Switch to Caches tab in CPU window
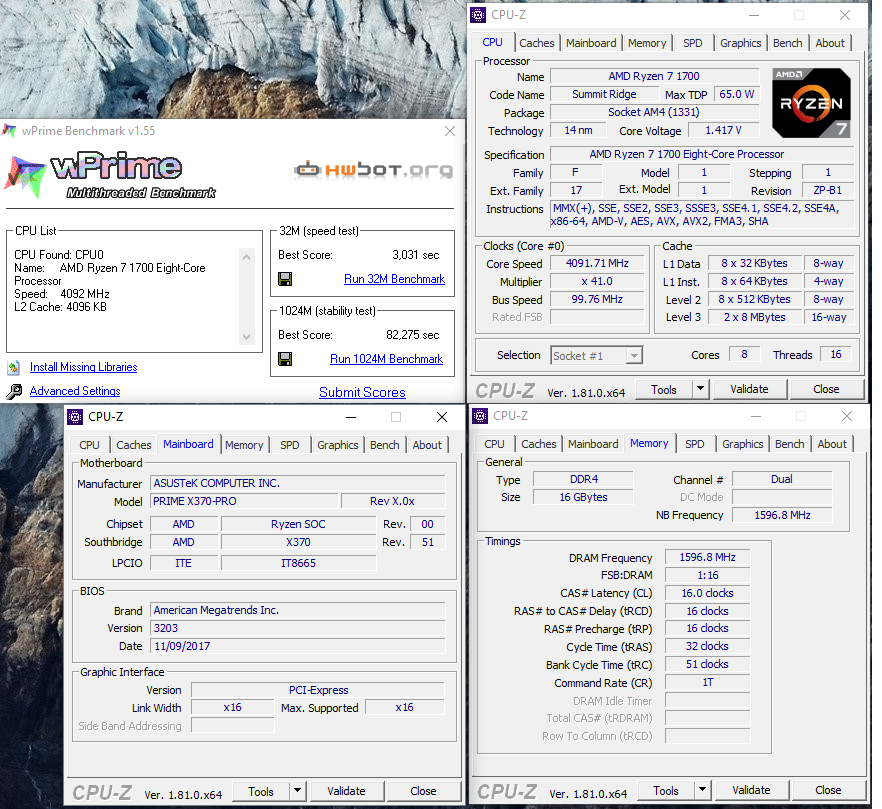Viewport: 882px width, 809px height. click(x=537, y=43)
